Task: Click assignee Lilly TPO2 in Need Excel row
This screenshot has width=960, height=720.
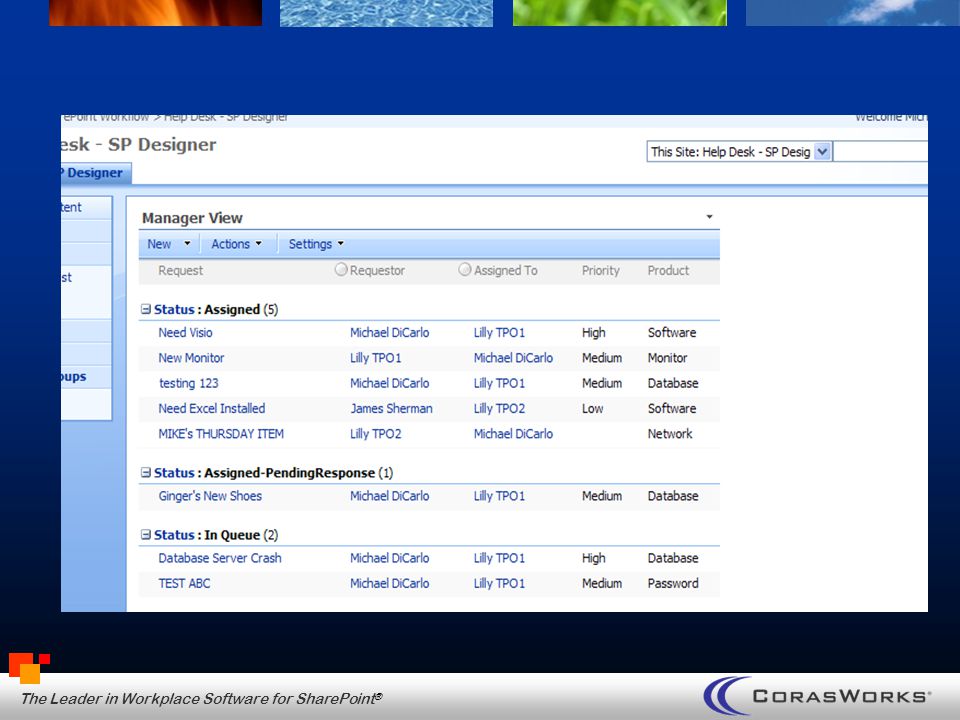Action: tap(499, 408)
